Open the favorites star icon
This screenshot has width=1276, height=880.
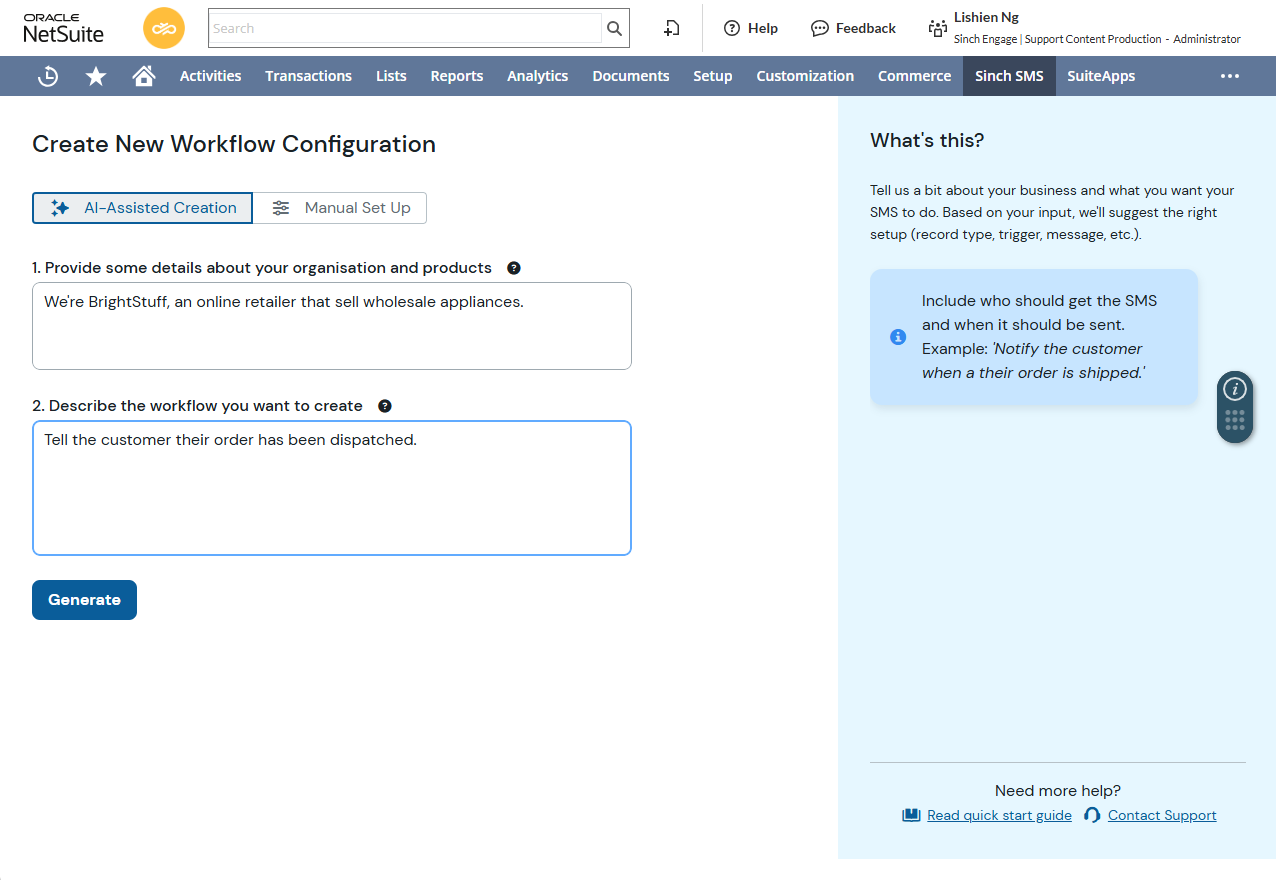click(95, 76)
